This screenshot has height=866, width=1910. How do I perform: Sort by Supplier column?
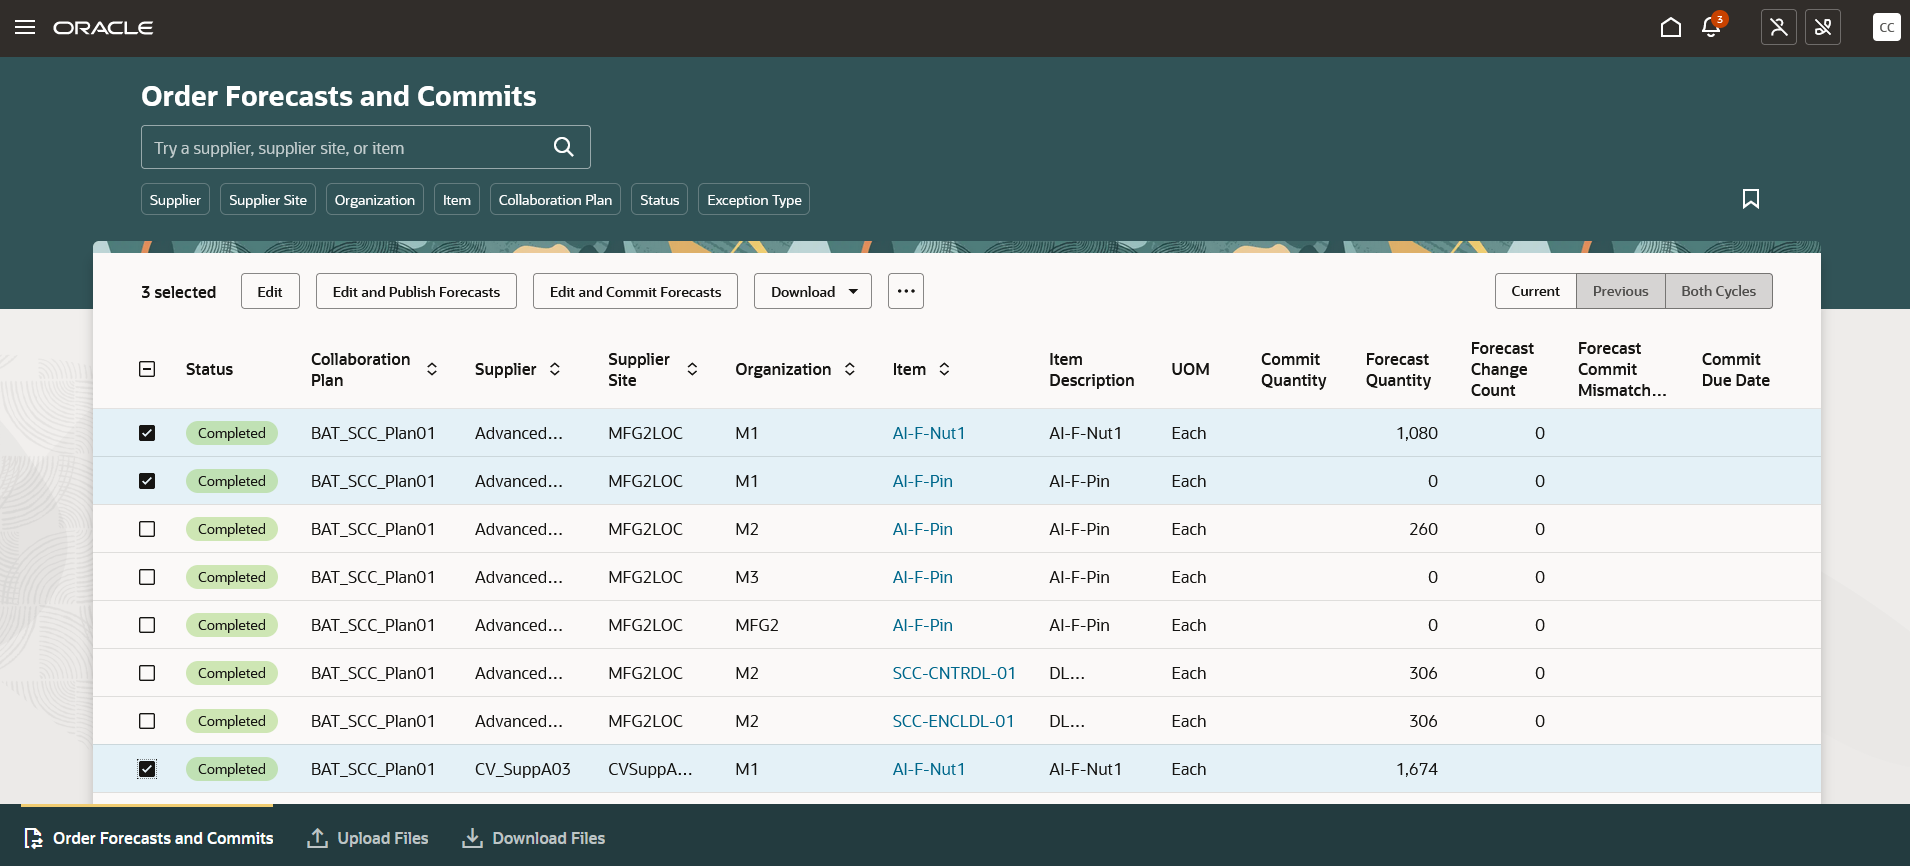click(555, 369)
